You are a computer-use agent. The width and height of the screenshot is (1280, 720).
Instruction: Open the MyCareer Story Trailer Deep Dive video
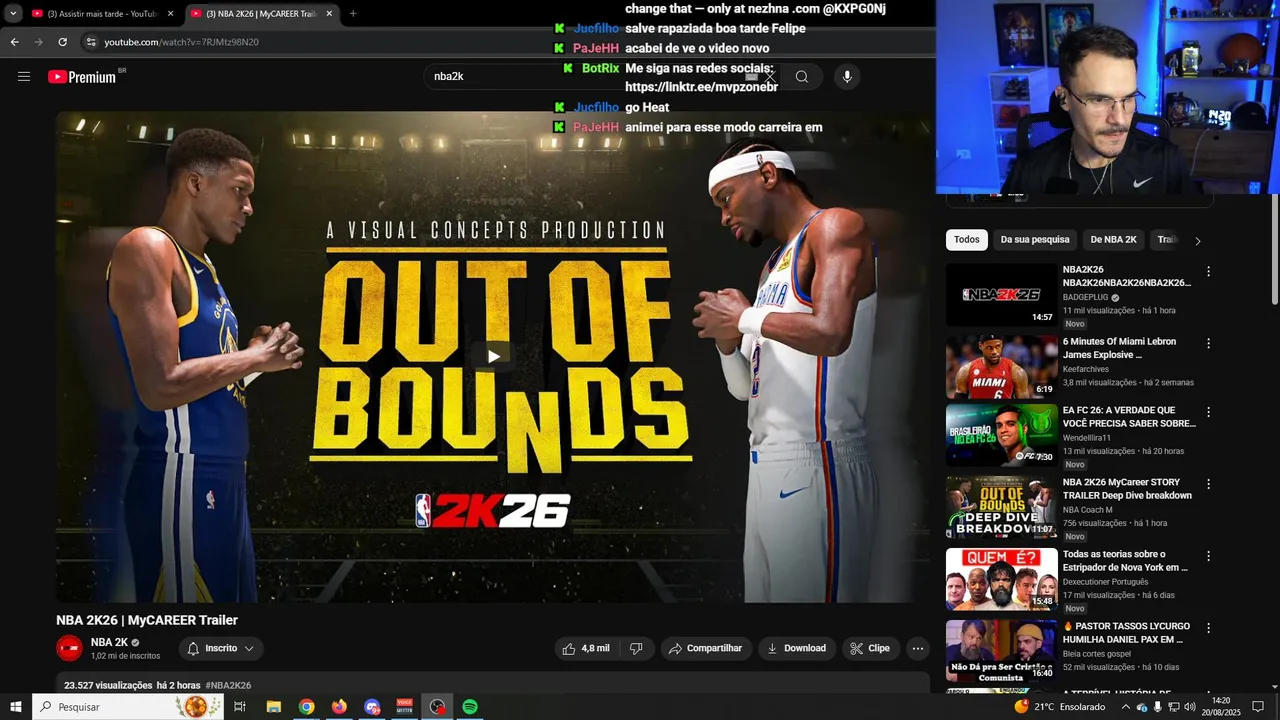1002,507
